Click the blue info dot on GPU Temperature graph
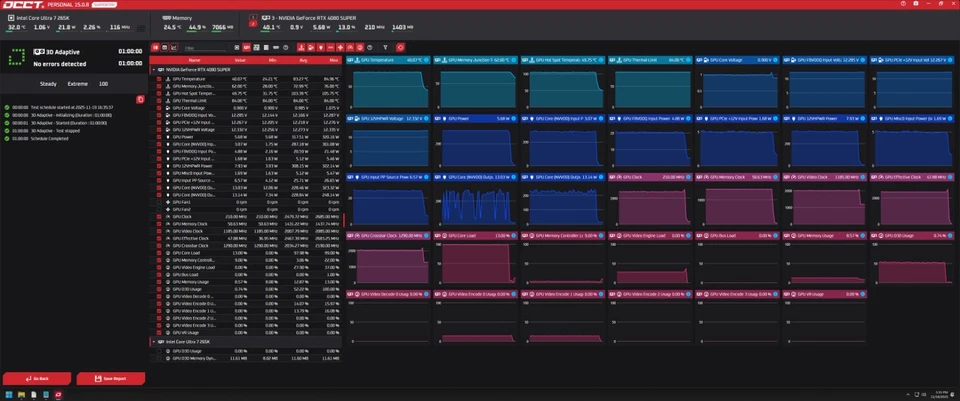Viewport: 960px width, 401px height. [x=426, y=60]
